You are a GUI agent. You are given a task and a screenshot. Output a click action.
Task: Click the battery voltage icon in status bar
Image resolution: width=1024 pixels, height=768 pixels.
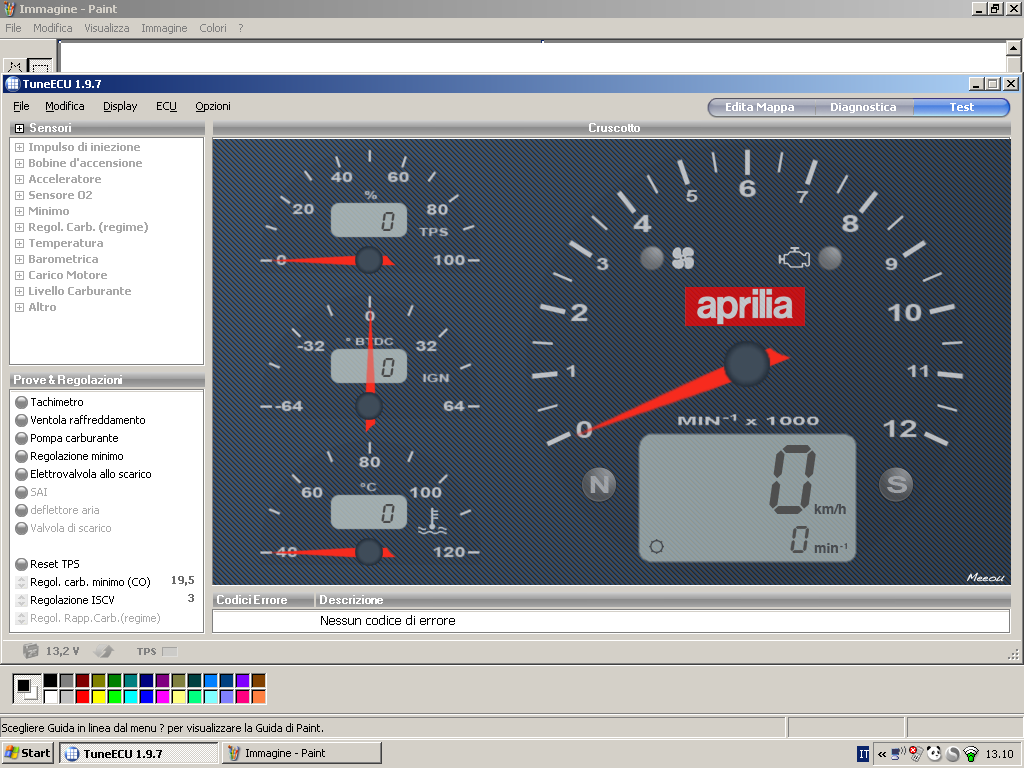click(x=31, y=650)
